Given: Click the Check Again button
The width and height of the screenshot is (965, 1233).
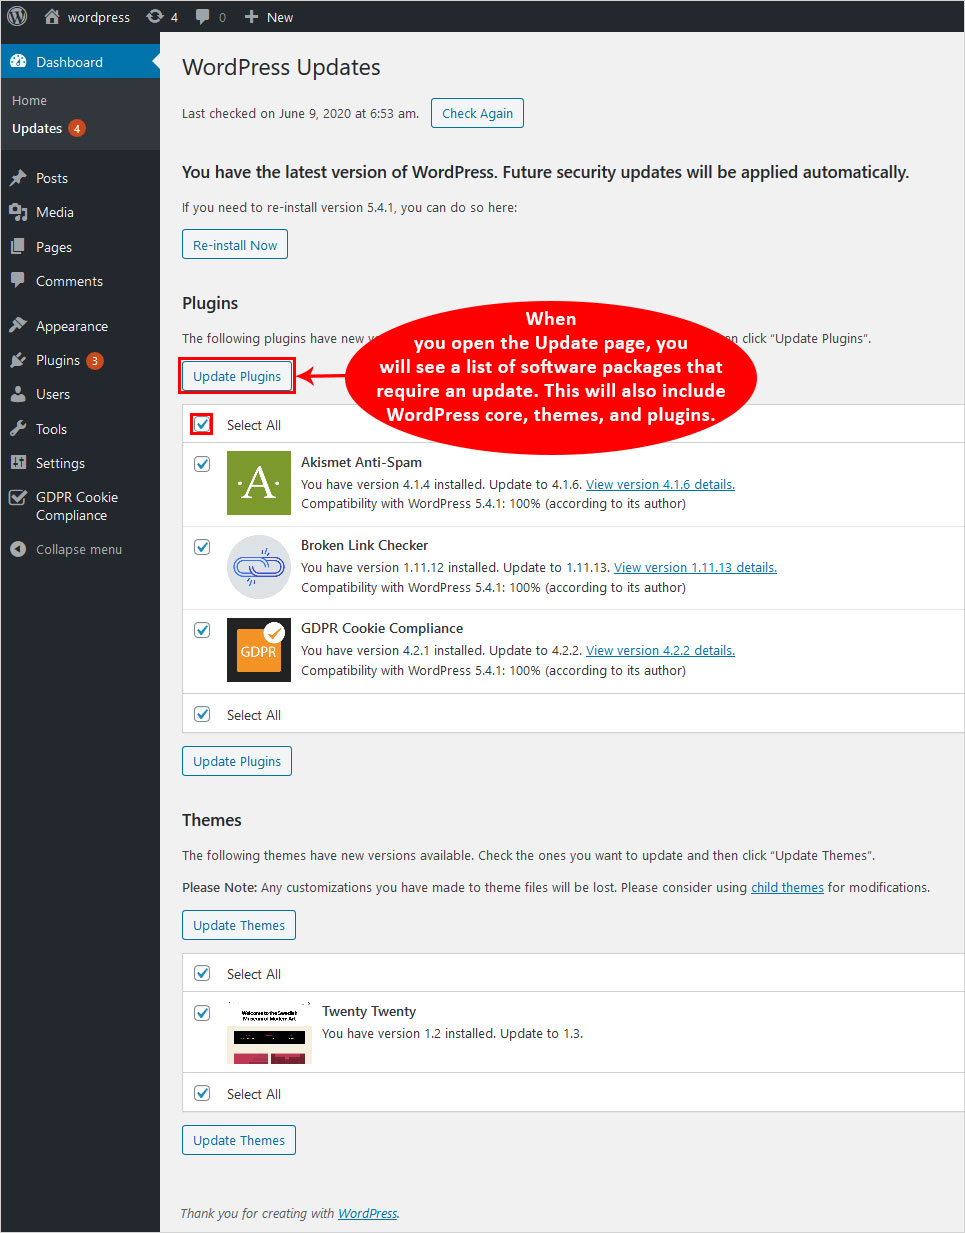Looking at the screenshot, I should [x=477, y=113].
